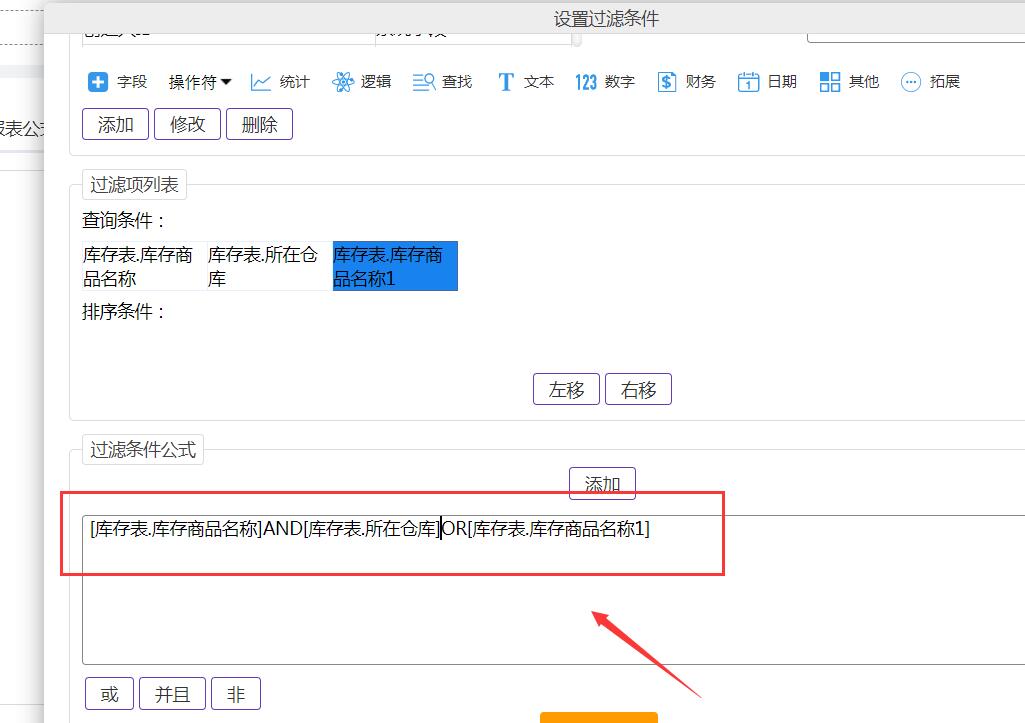1025x723 pixels.
Task: Insert OR with the 或 button
Action: tap(109, 694)
